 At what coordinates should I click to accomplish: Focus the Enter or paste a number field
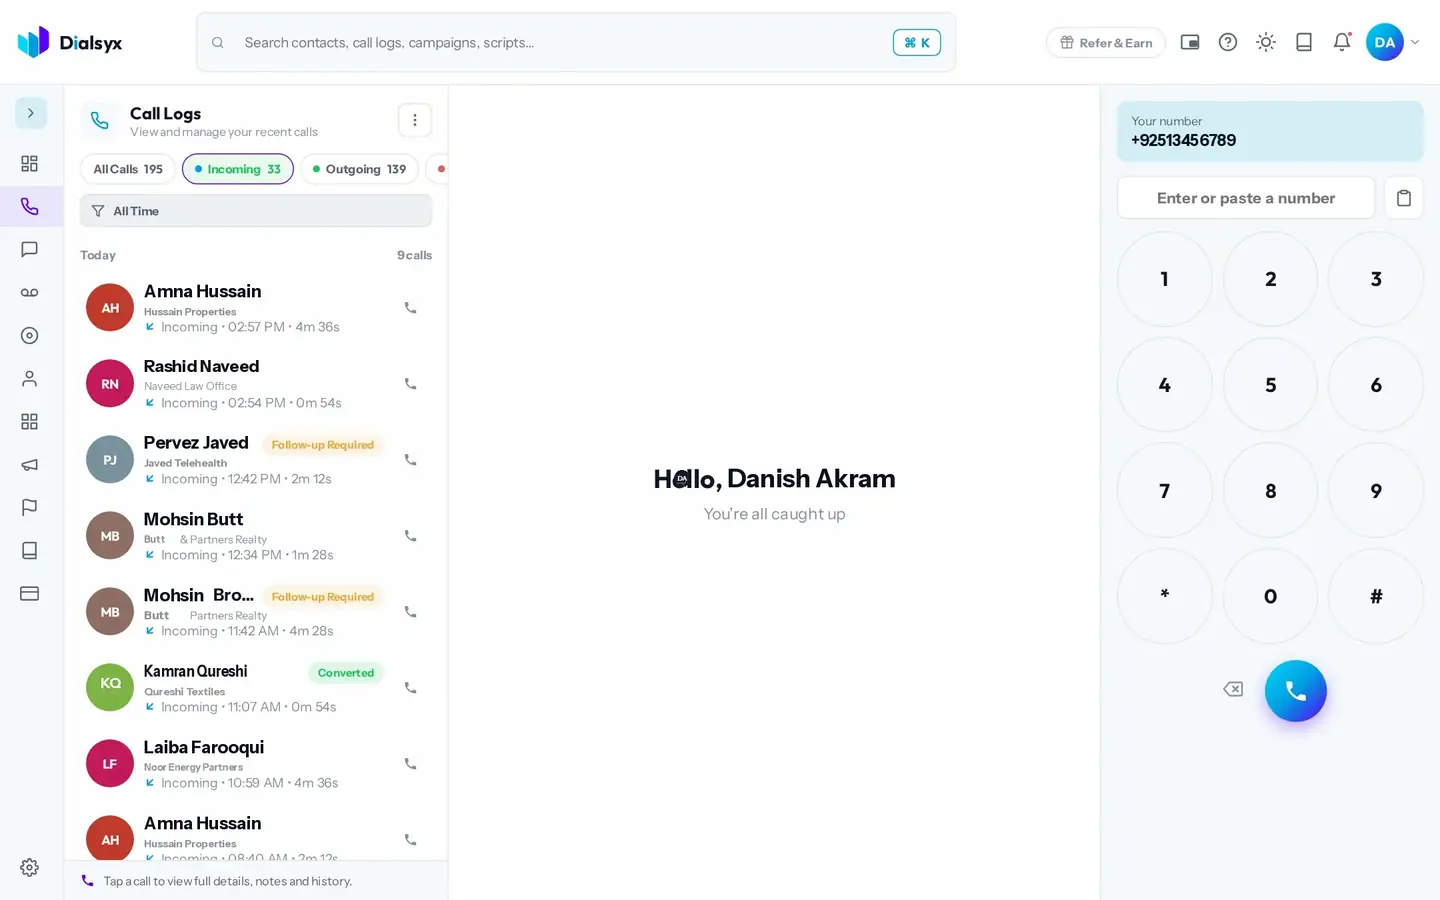[1246, 198]
